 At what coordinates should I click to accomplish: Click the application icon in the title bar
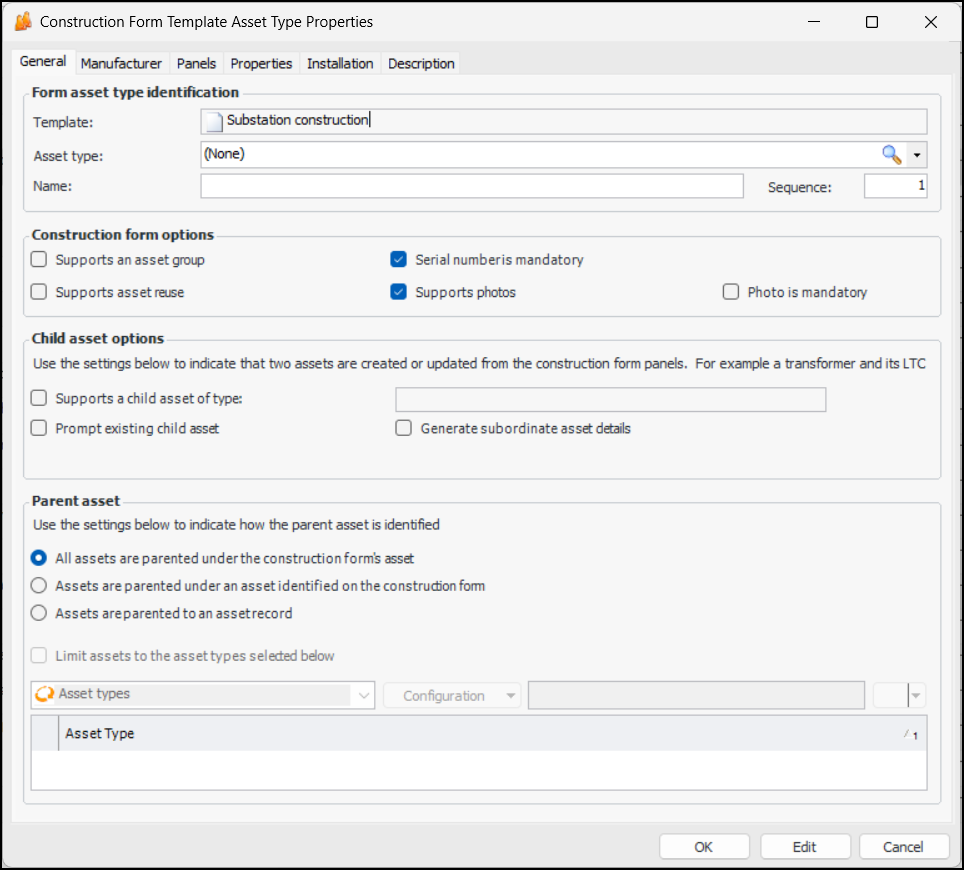(x=23, y=21)
